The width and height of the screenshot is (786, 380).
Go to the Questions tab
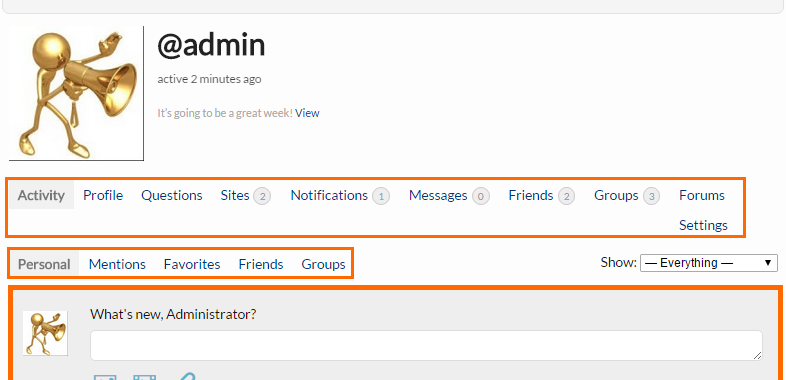(x=171, y=195)
